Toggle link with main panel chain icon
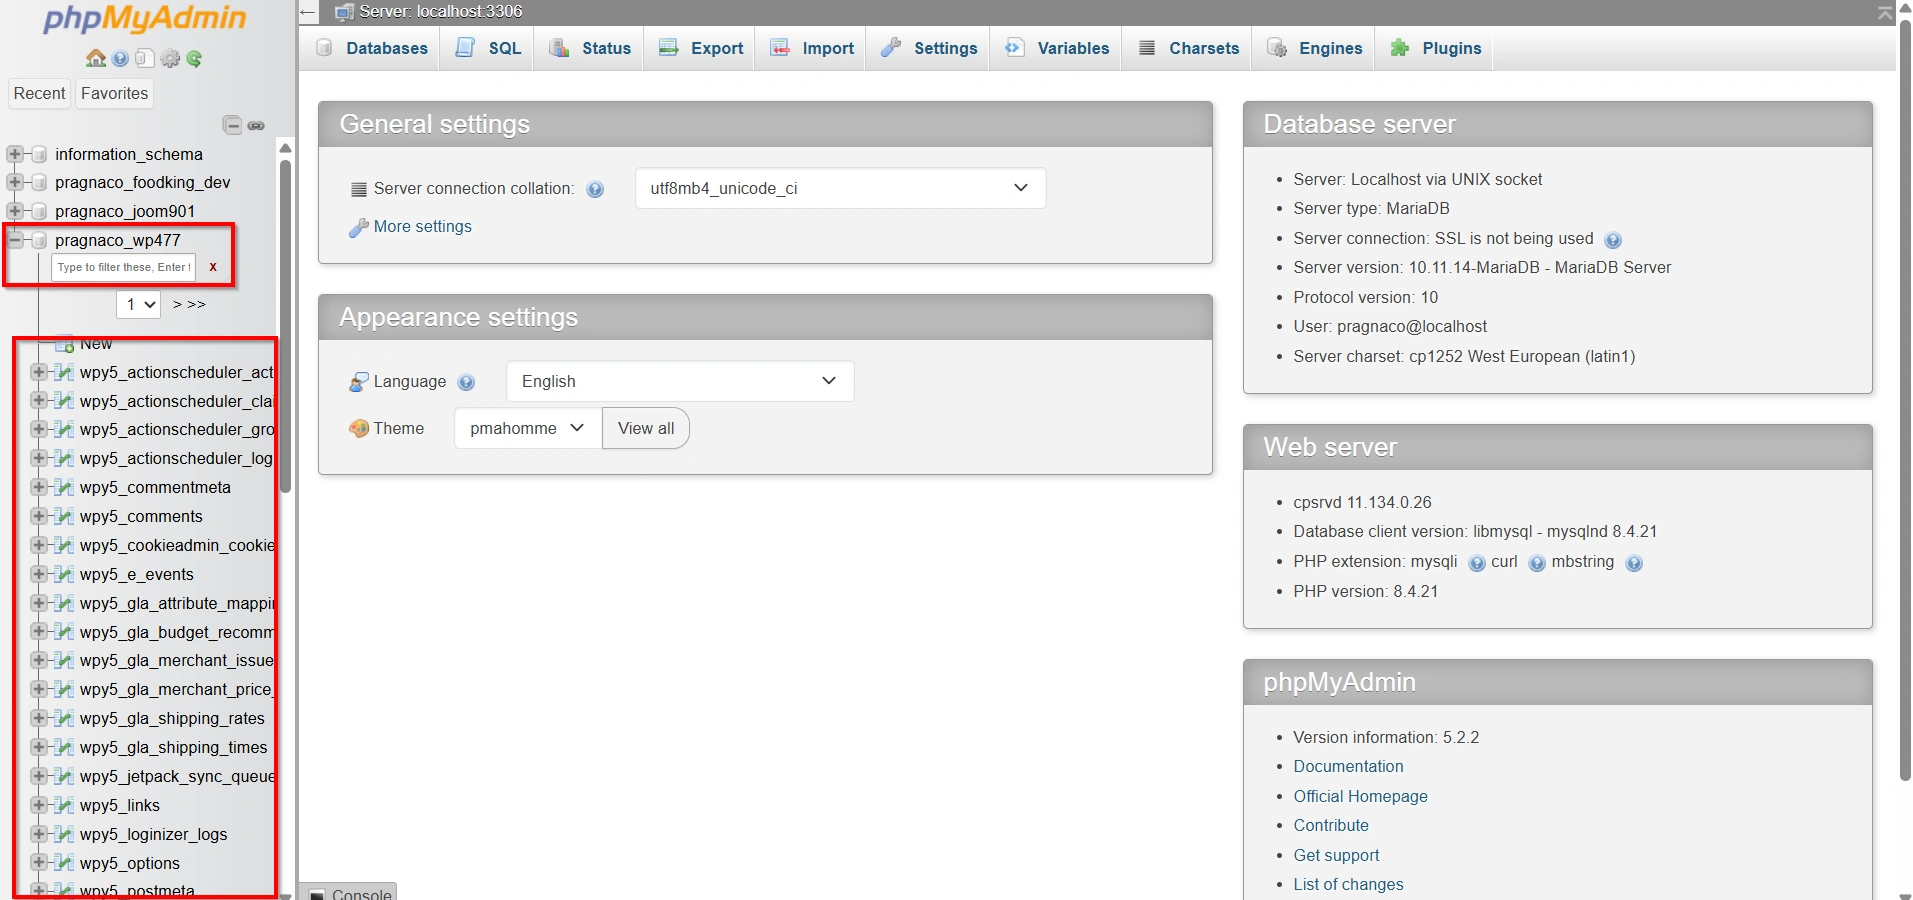Viewport: 1913px width, 900px height. pyautogui.click(x=256, y=125)
